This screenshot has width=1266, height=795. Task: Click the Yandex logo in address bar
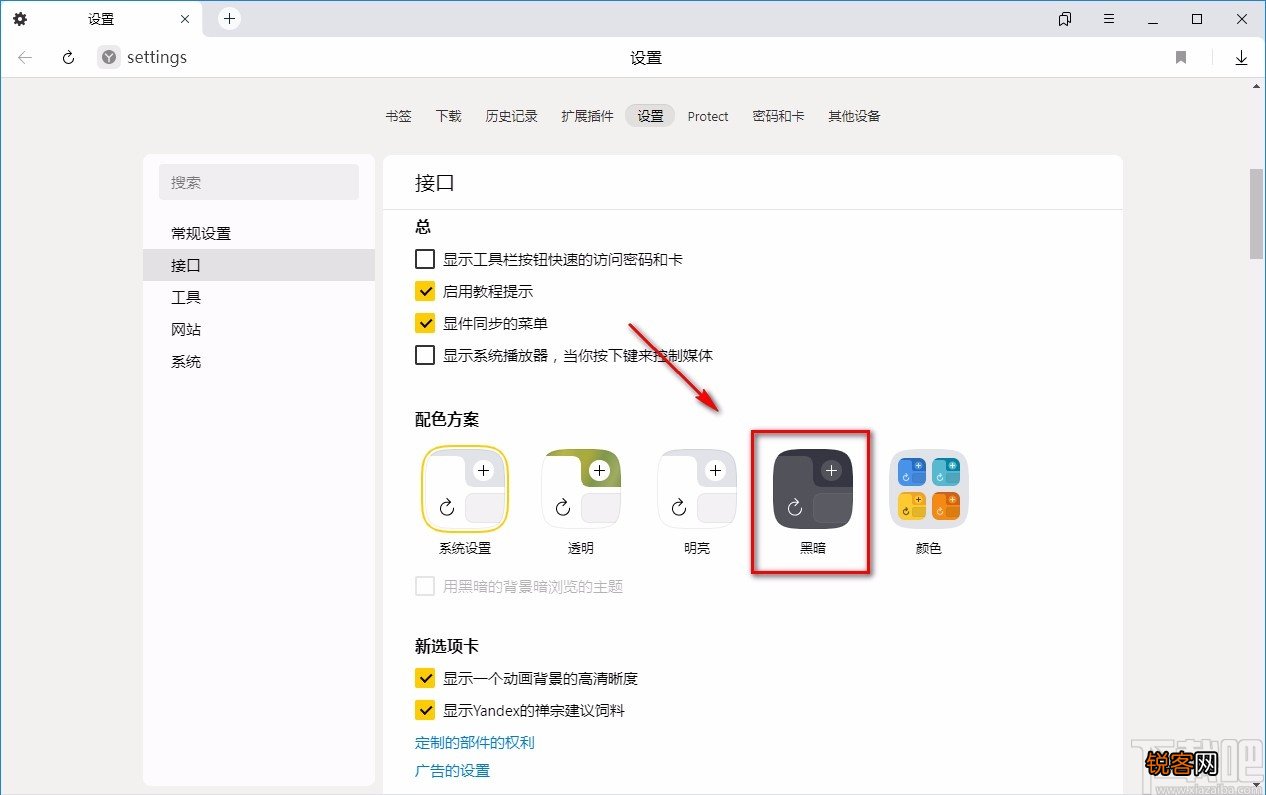coord(109,58)
